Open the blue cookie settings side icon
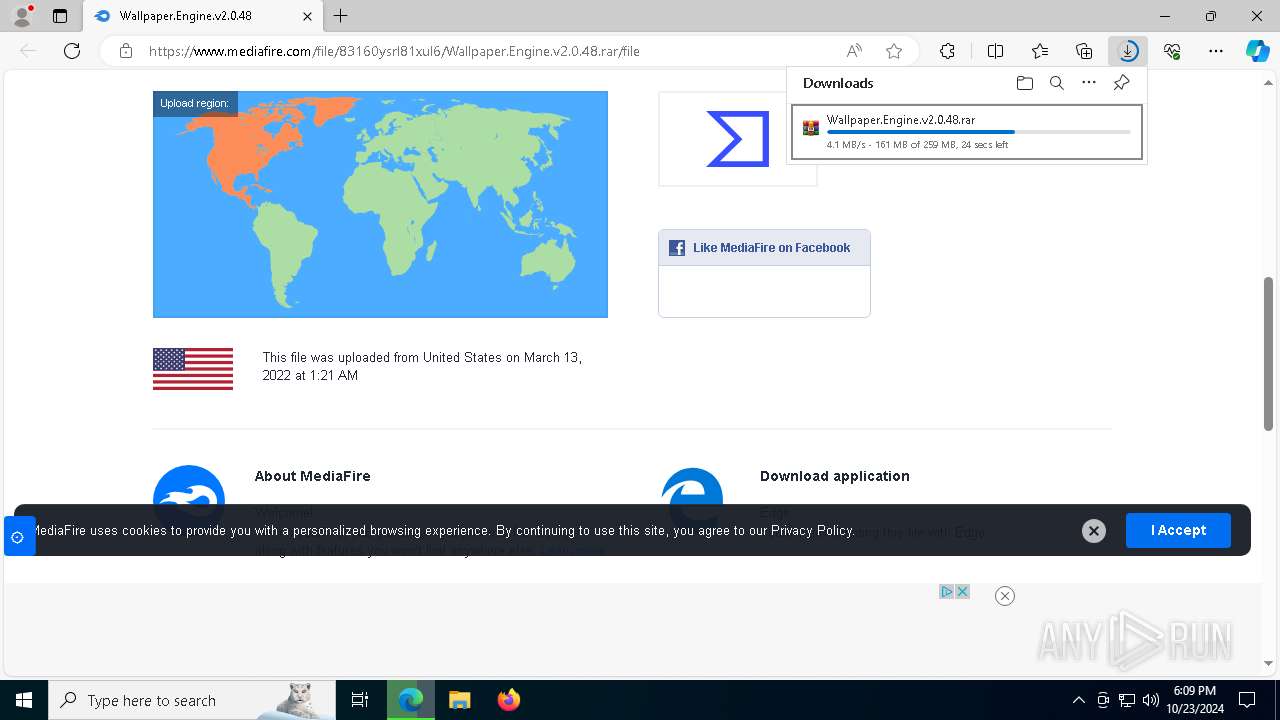1280x720 pixels. [x=18, y=537]
